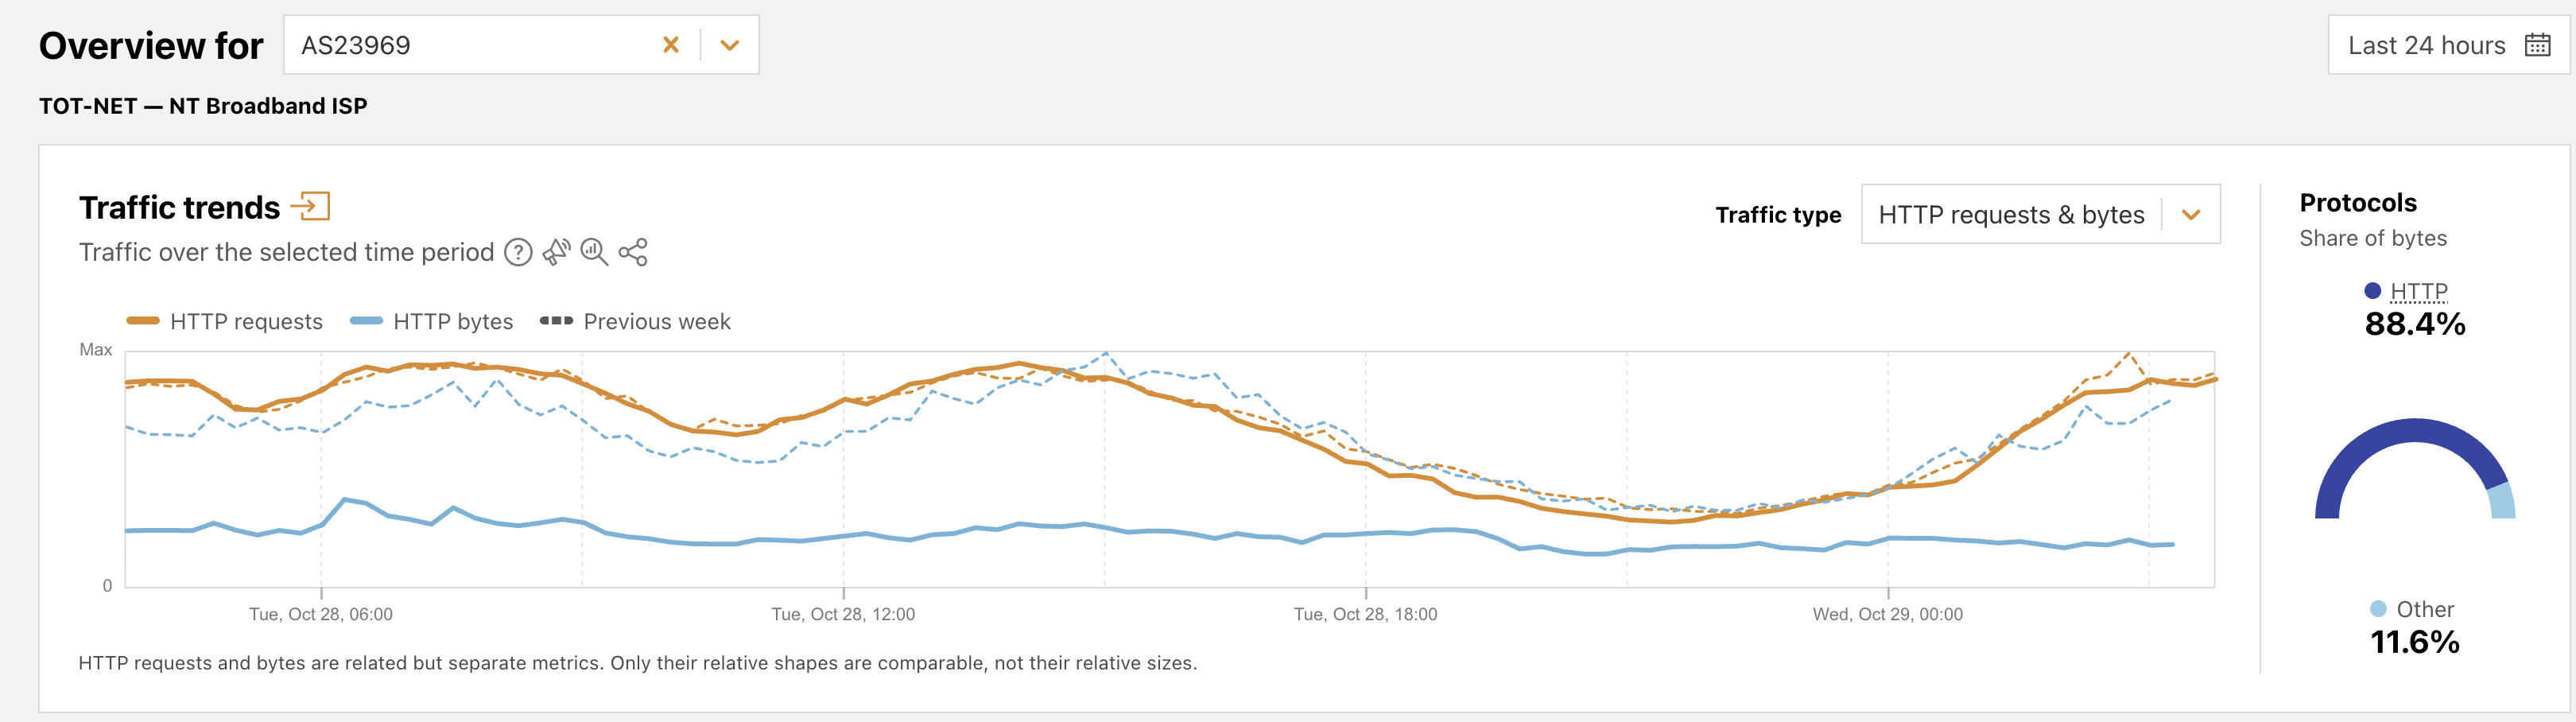
Task: Click the Traffic trends heading
Action: [x=180, y=207]
